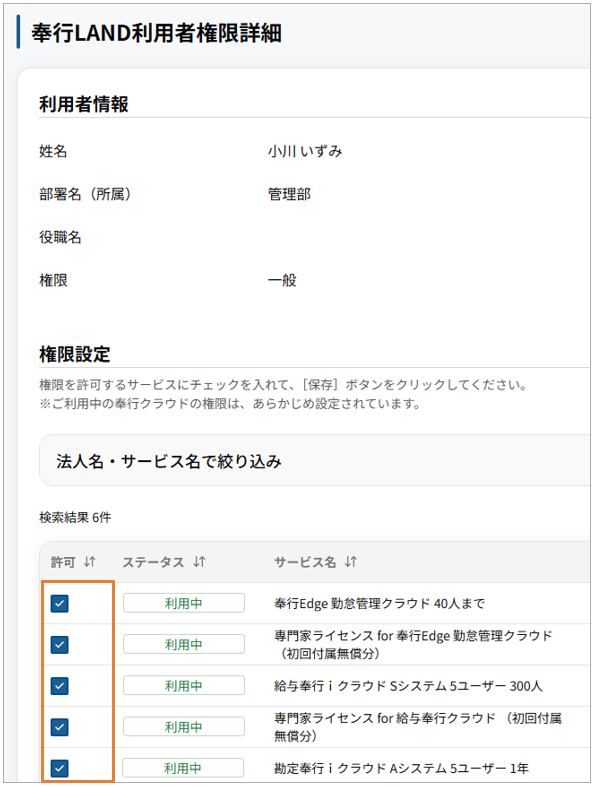Sort by the ステータス column arrows
The height and width of the screenshot is (787, 594).
pos(199,562)
